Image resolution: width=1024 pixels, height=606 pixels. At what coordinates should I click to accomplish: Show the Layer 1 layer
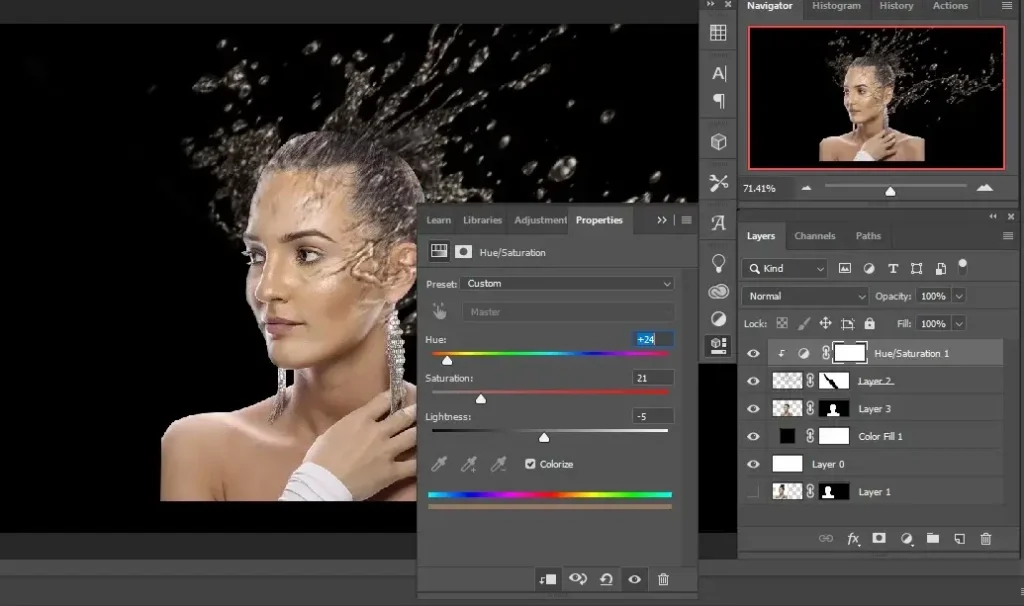[x=753, y=491]
